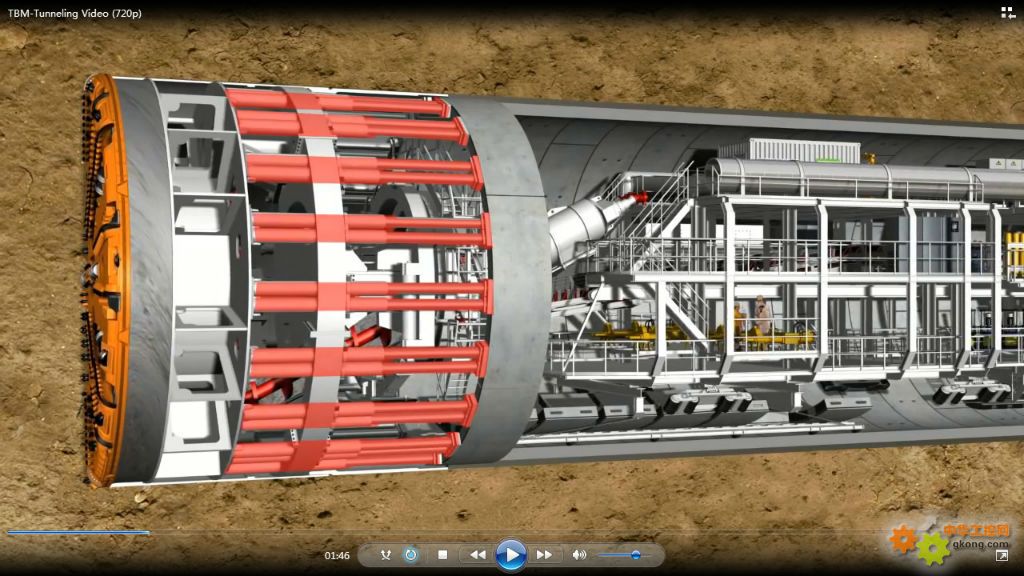Stop video playback
The width and height of the screenshot is (1024, 576).
[443, 555]
